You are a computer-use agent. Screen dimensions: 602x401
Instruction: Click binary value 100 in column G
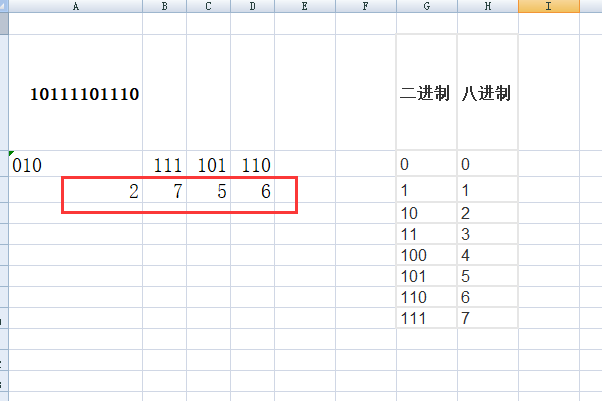pos(427,255)
